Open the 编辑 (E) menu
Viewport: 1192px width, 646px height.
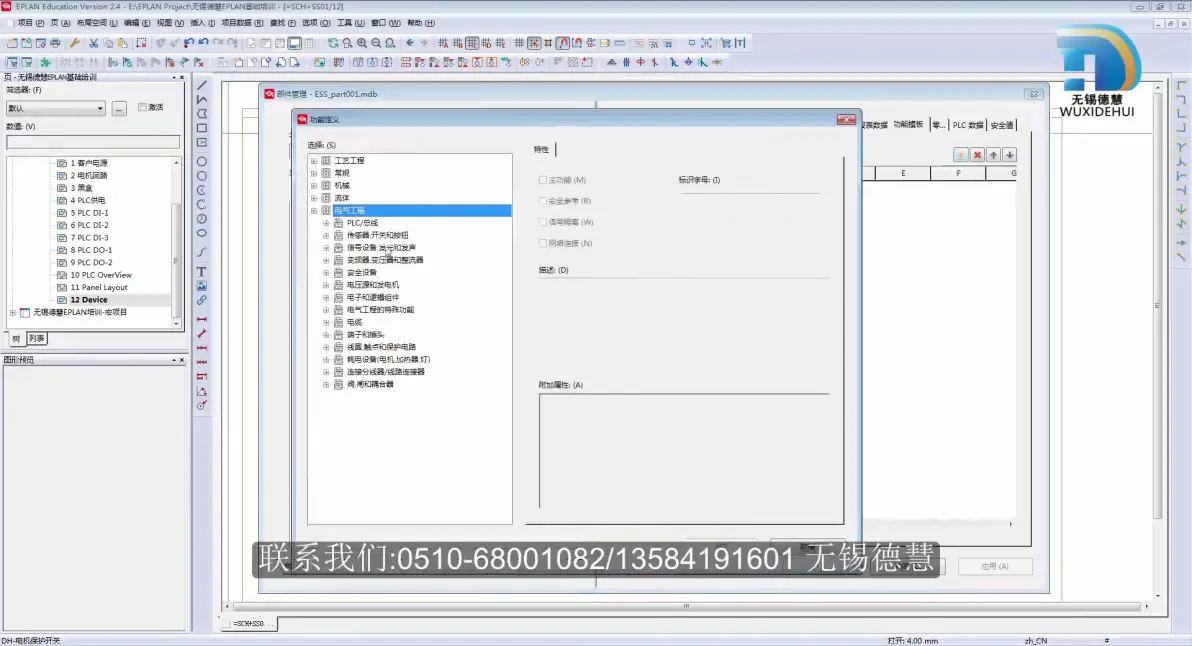tap(137, 23)
